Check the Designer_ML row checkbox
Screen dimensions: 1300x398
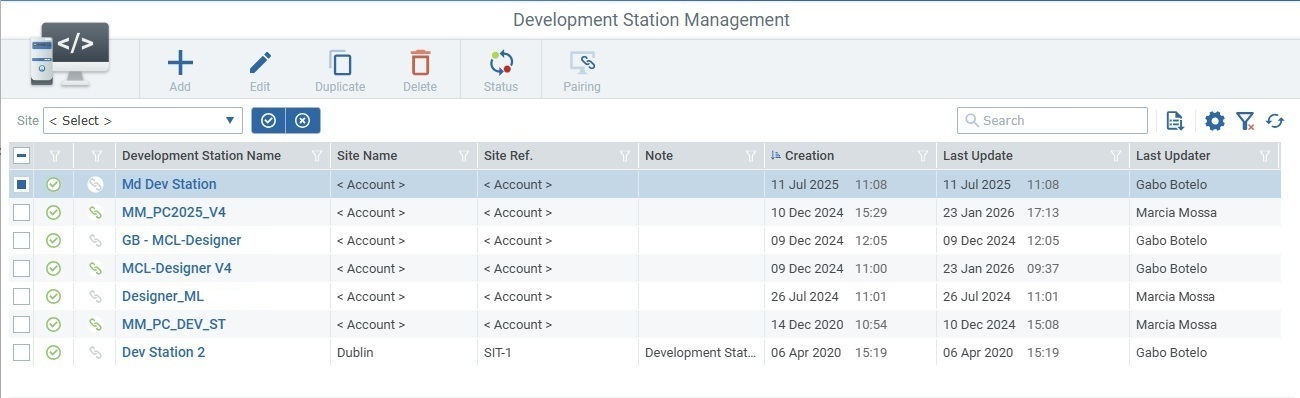(21, 296)
